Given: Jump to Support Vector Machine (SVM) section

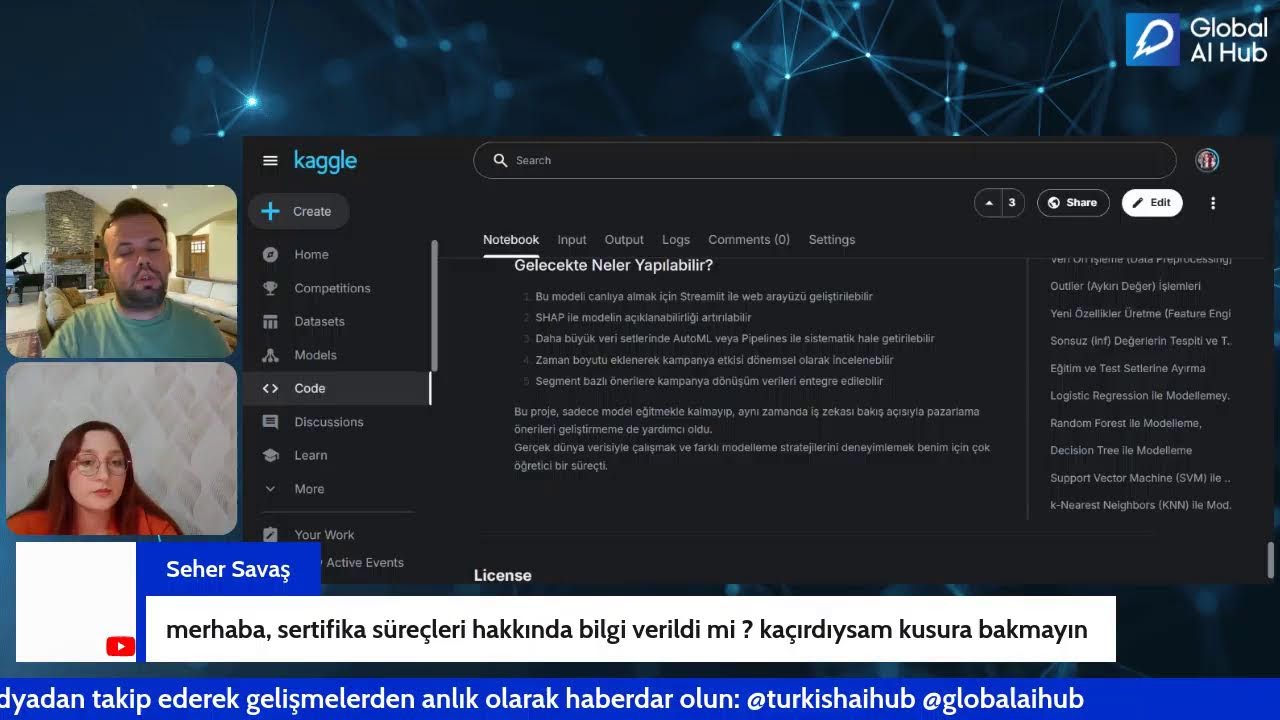Looking at the screenshot, I should (1140, 478).
